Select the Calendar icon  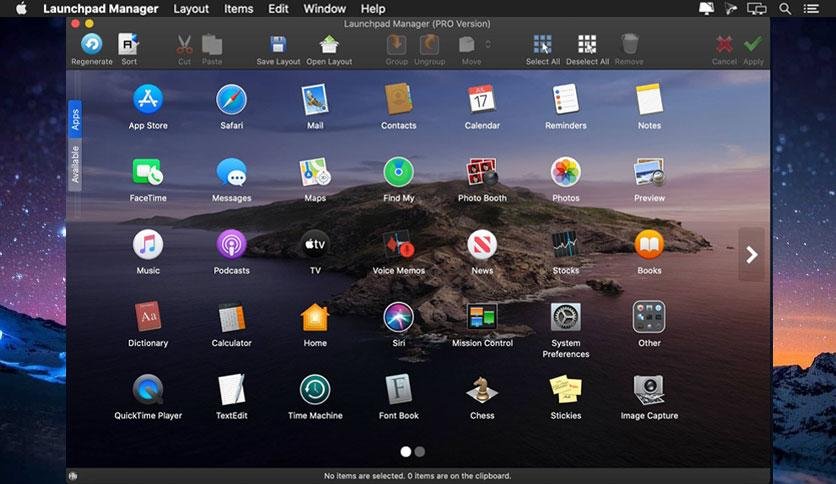tap(482, 100)
